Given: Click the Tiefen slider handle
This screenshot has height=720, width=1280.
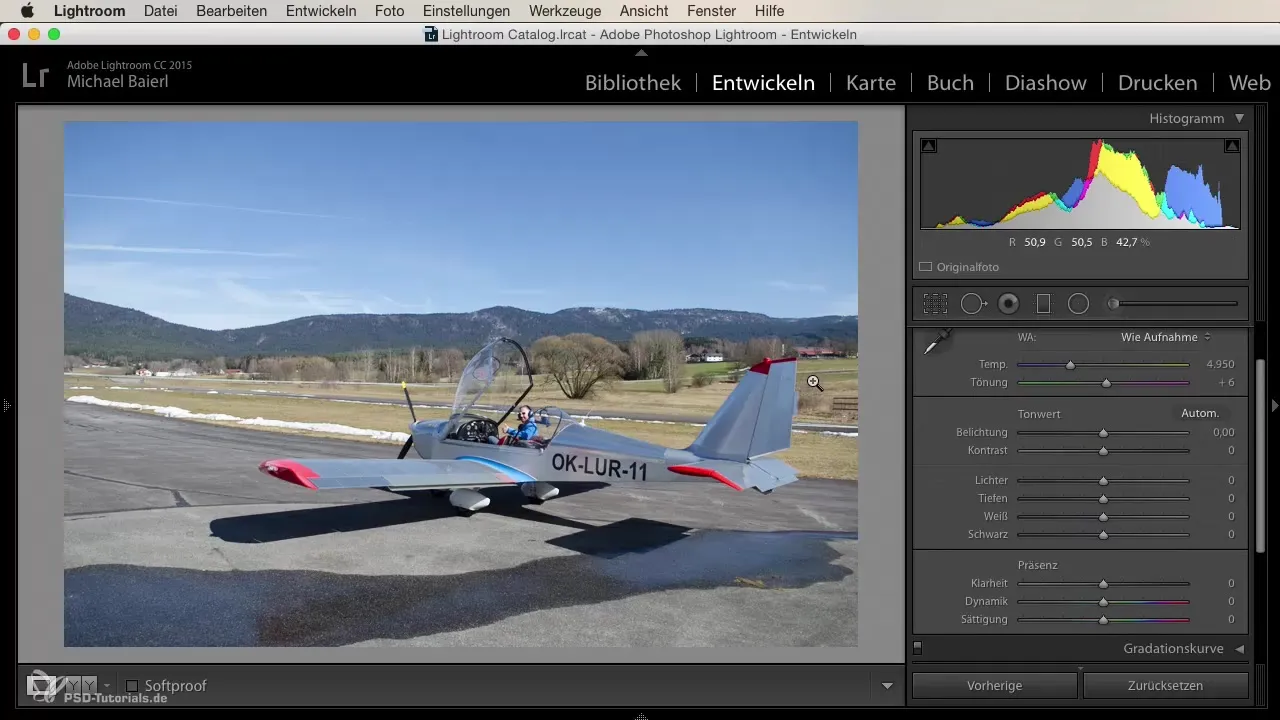Looking at the screenshot, I should point(1103,499).
